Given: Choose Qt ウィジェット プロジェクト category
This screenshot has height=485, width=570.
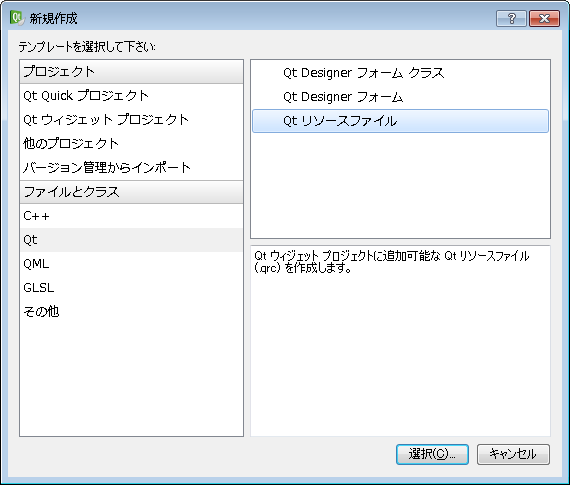Looking at the screenshot, I should [131, 120].
